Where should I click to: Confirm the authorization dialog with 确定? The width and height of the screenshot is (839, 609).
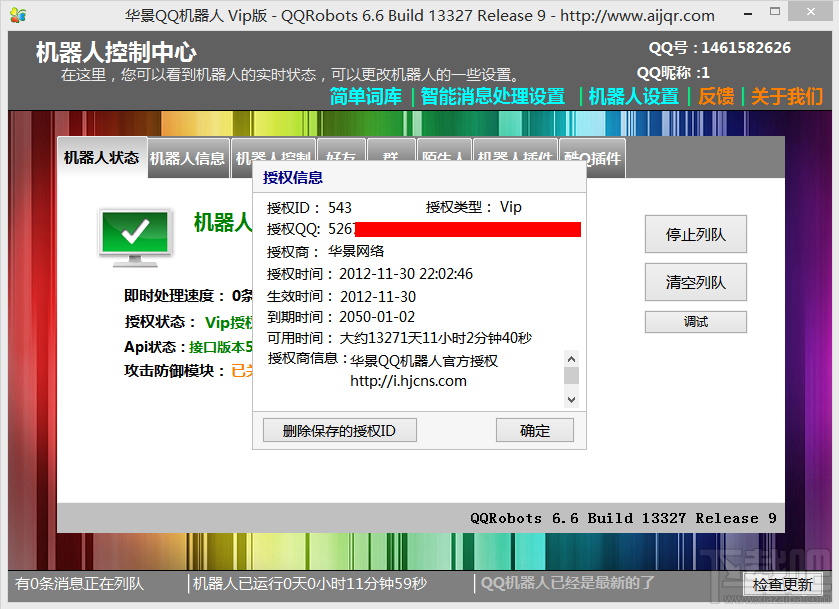(534, 429)
